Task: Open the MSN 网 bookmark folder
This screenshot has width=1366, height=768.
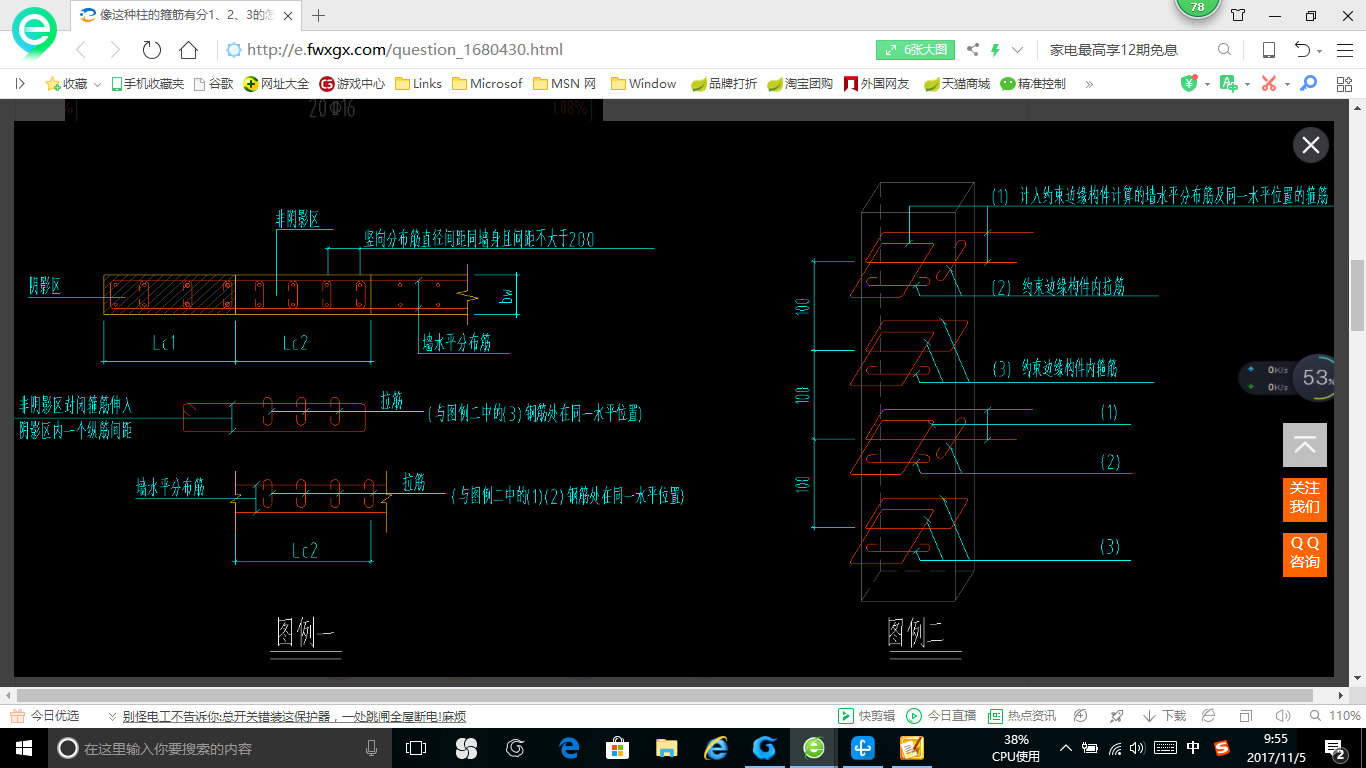Action: click(x=565, y=84)
